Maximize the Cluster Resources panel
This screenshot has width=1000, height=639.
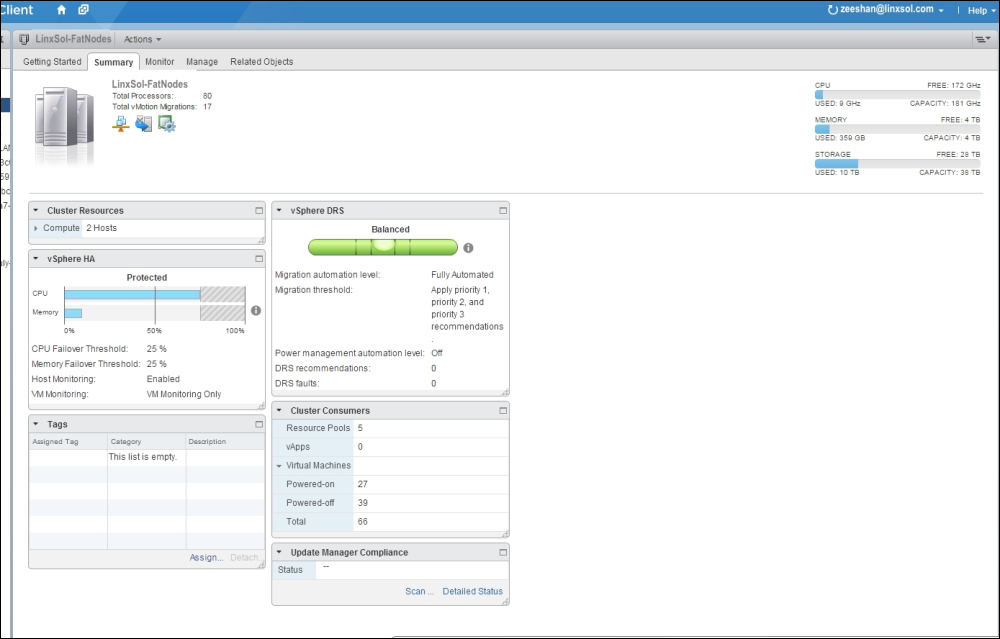(x=259, y=210)
